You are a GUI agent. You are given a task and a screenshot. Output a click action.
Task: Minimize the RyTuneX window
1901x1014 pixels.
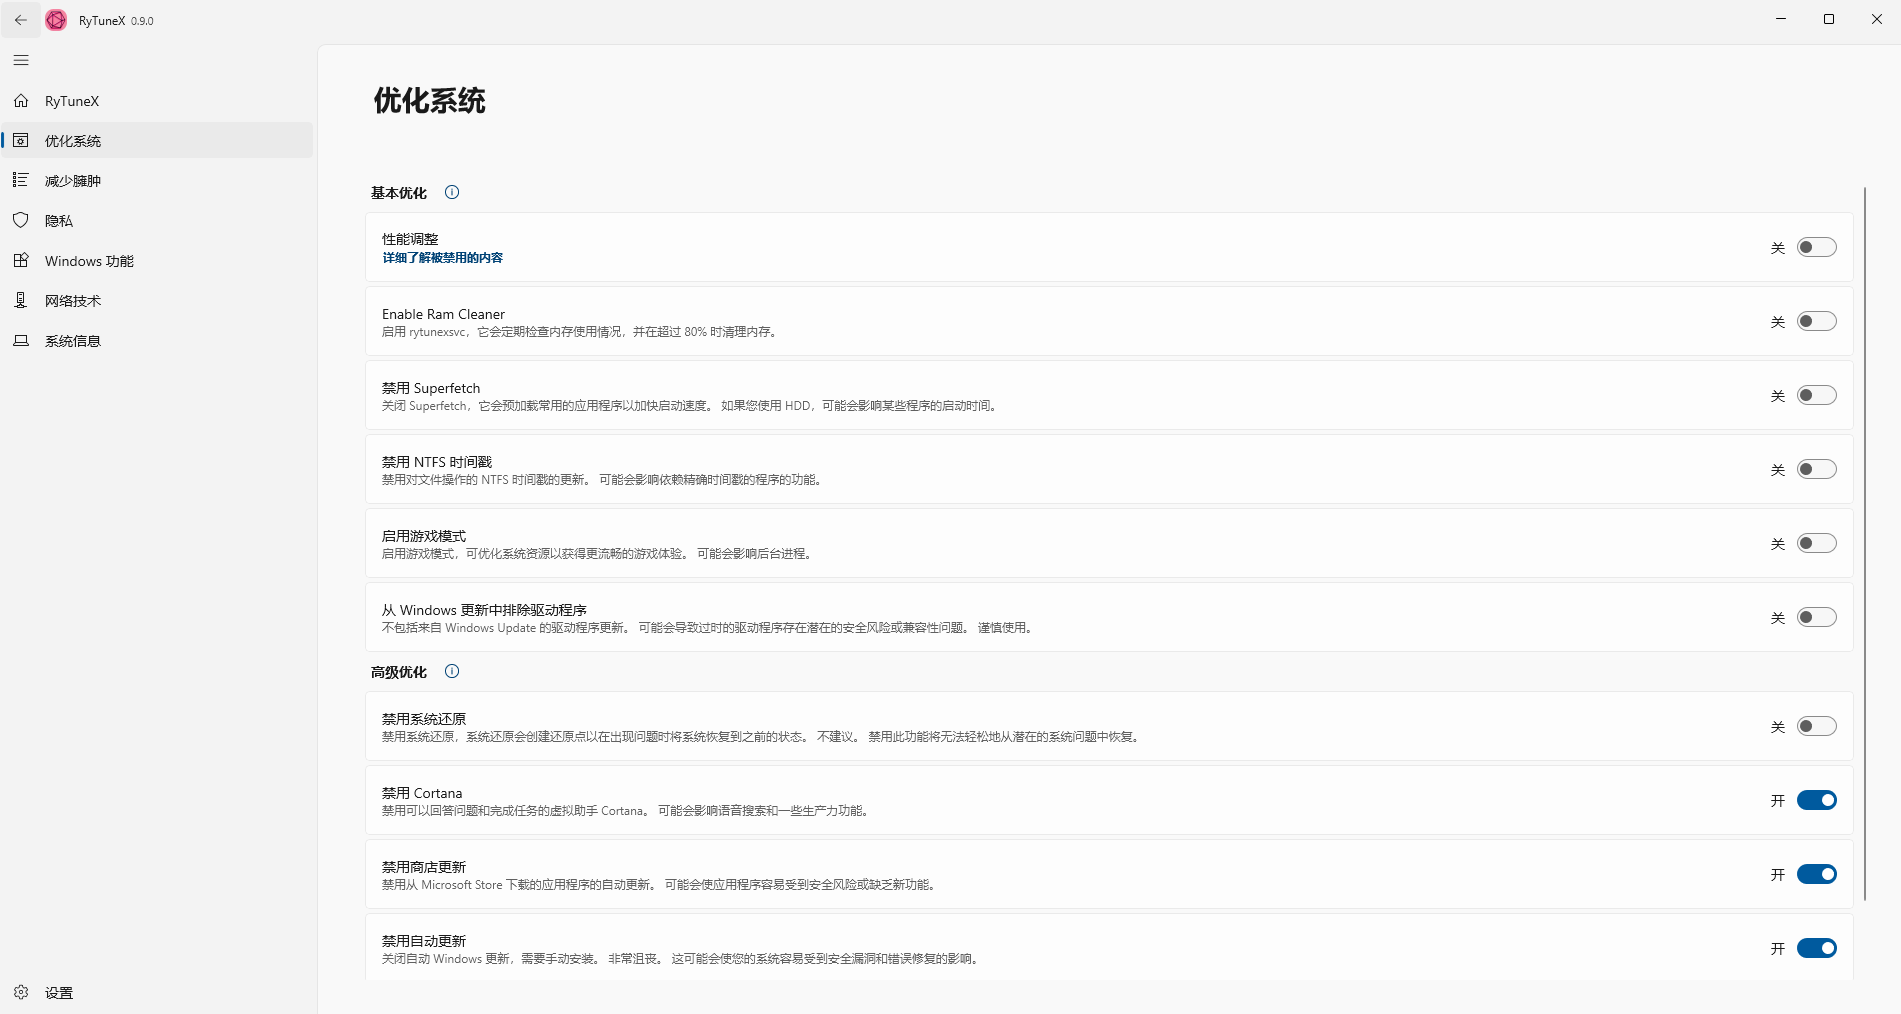tap(1781, 19)
